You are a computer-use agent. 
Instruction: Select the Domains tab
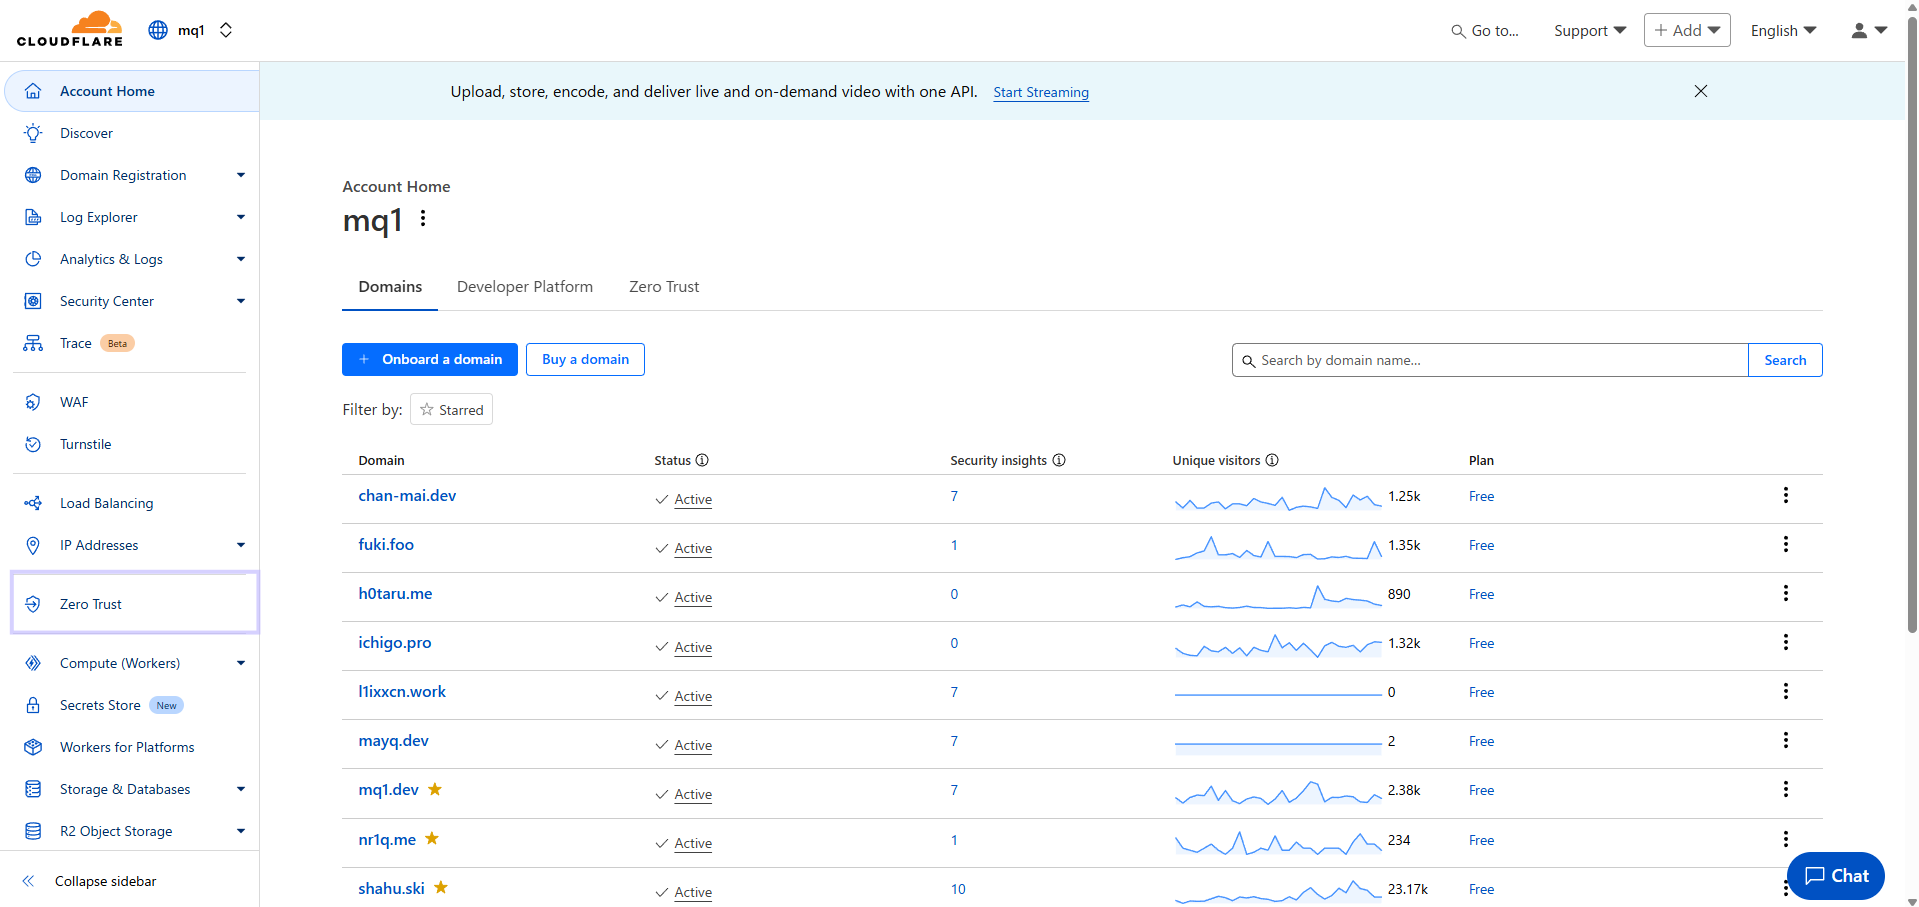click(390, 287)
